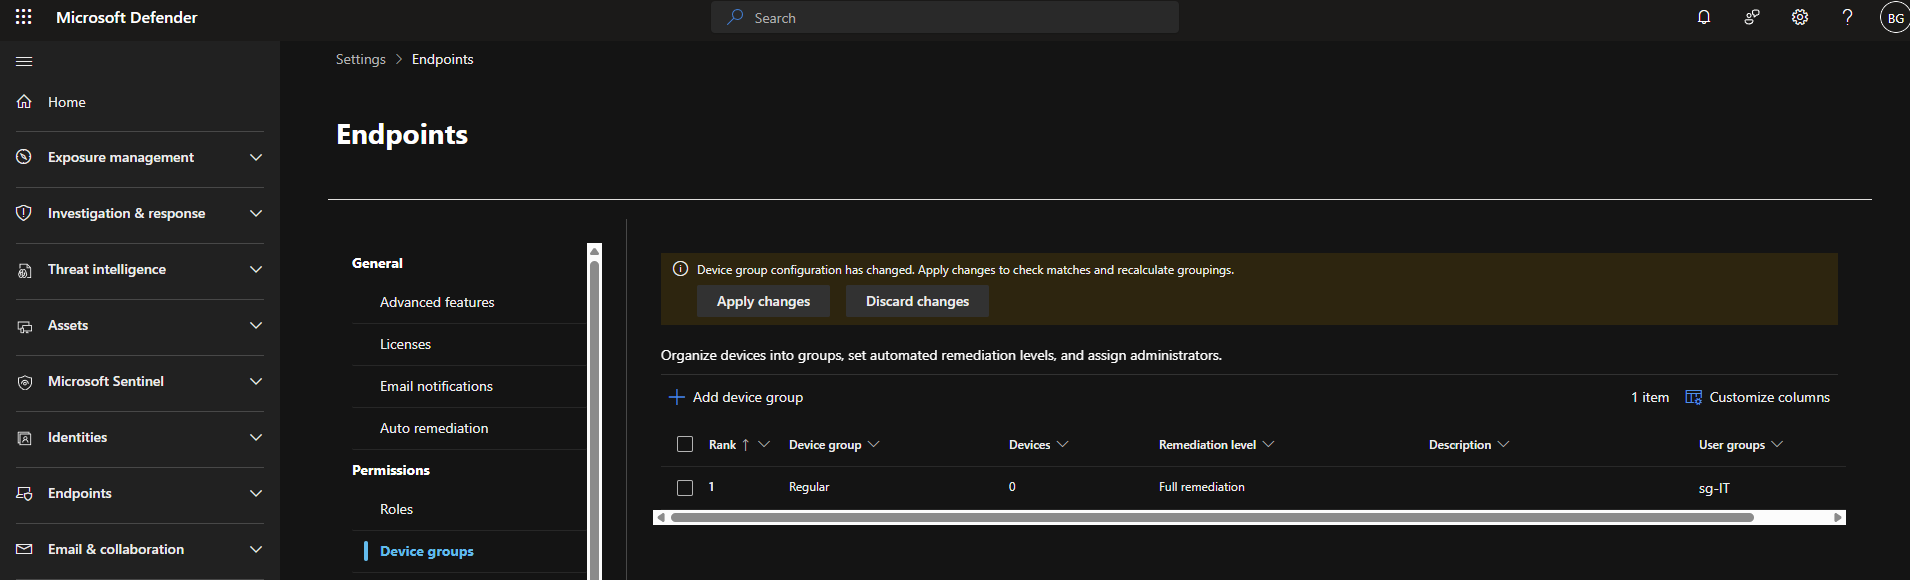Open the Remediation level column dropdown
The image size is (1910, 580).
point(1269,444)
